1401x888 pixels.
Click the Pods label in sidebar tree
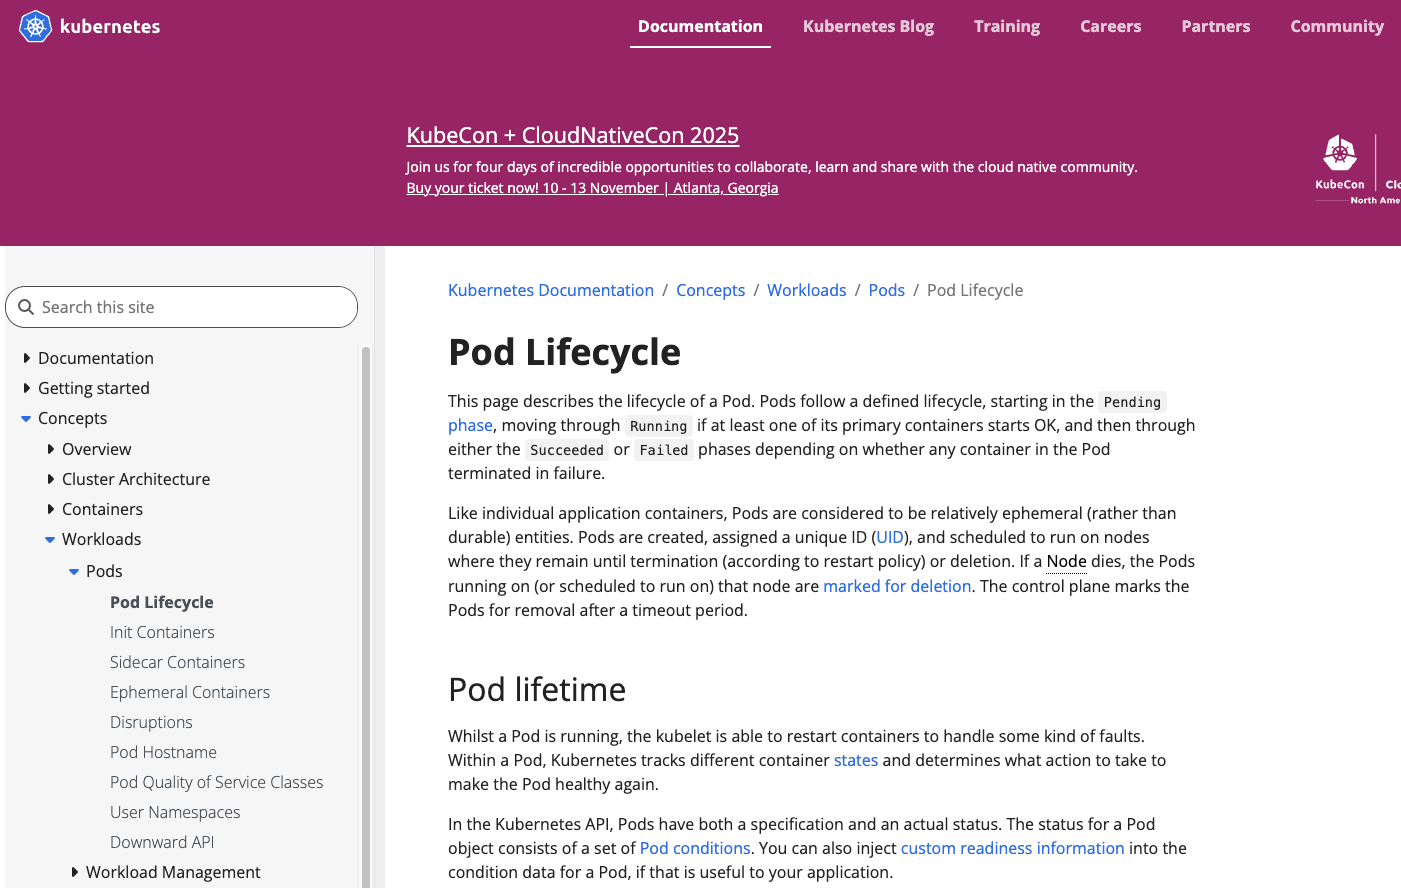pyautogui.click(x=104, y=571)
